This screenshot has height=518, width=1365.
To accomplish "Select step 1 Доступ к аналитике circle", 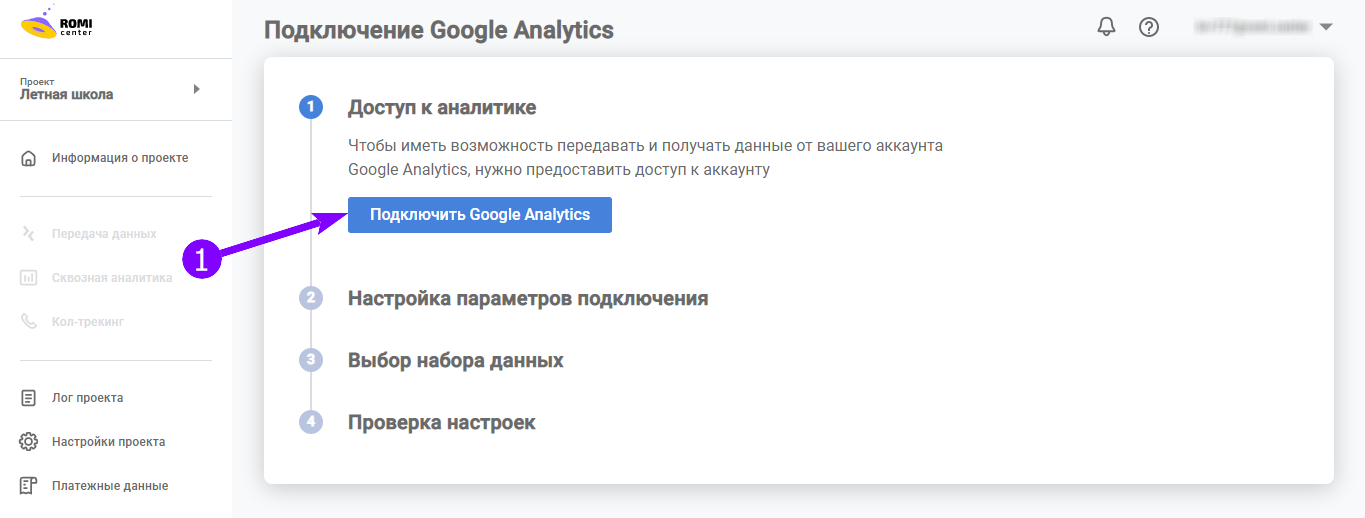I will 311,107.
